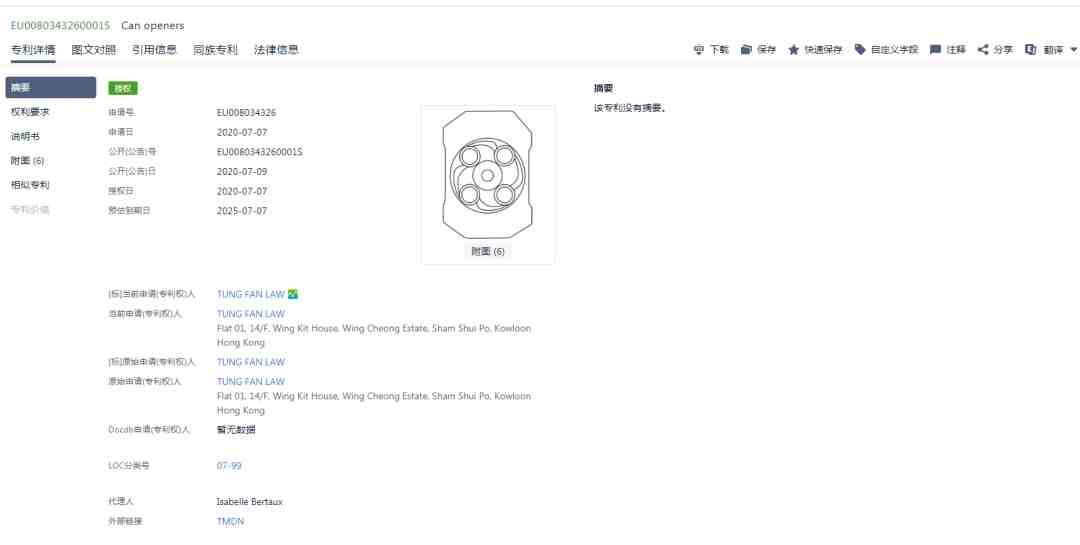Click the can opener drawing thumbnail

point(488,175)
